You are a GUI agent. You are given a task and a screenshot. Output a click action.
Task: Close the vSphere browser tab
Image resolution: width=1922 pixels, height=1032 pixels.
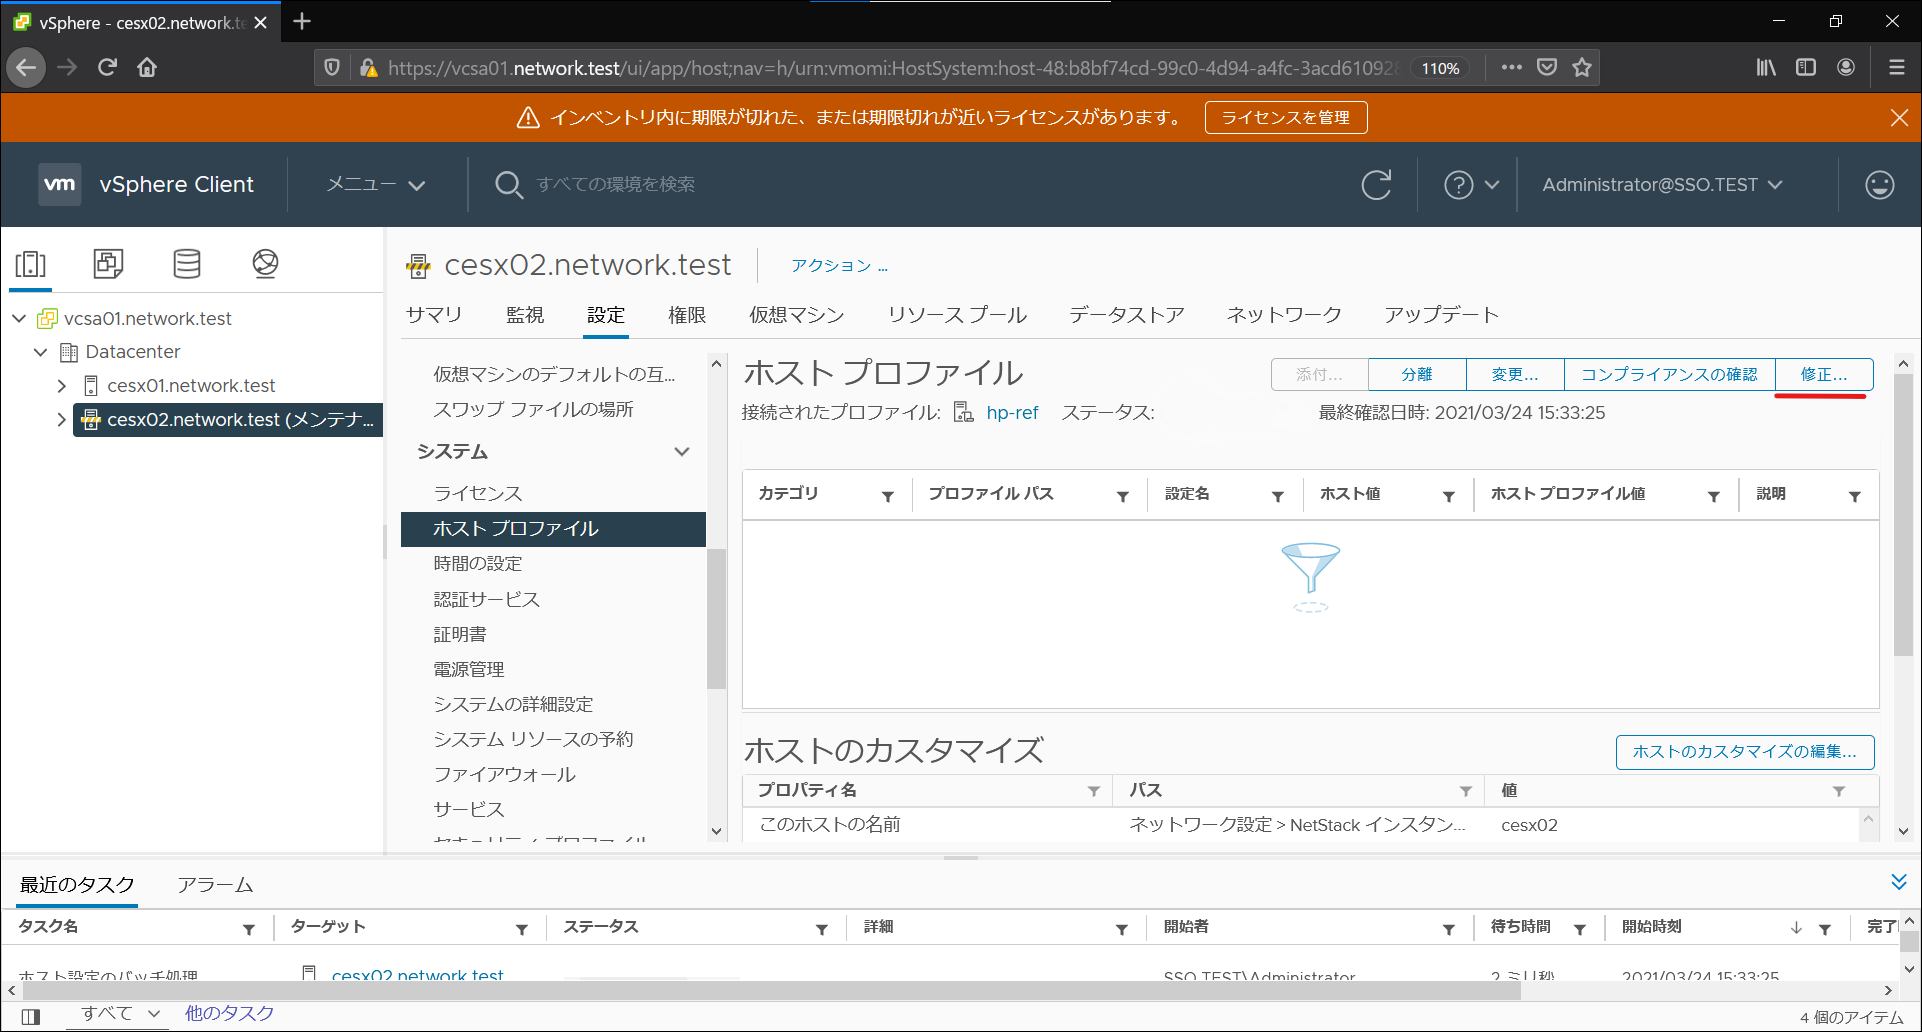pyautogui.click(x=260, y=22)
